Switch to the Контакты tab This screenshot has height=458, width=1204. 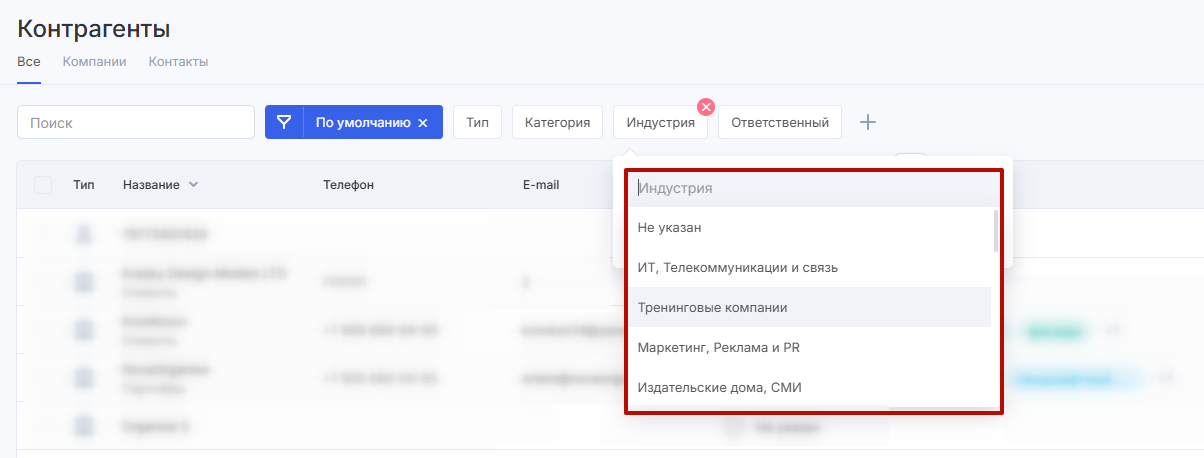[x=178, y=61]
